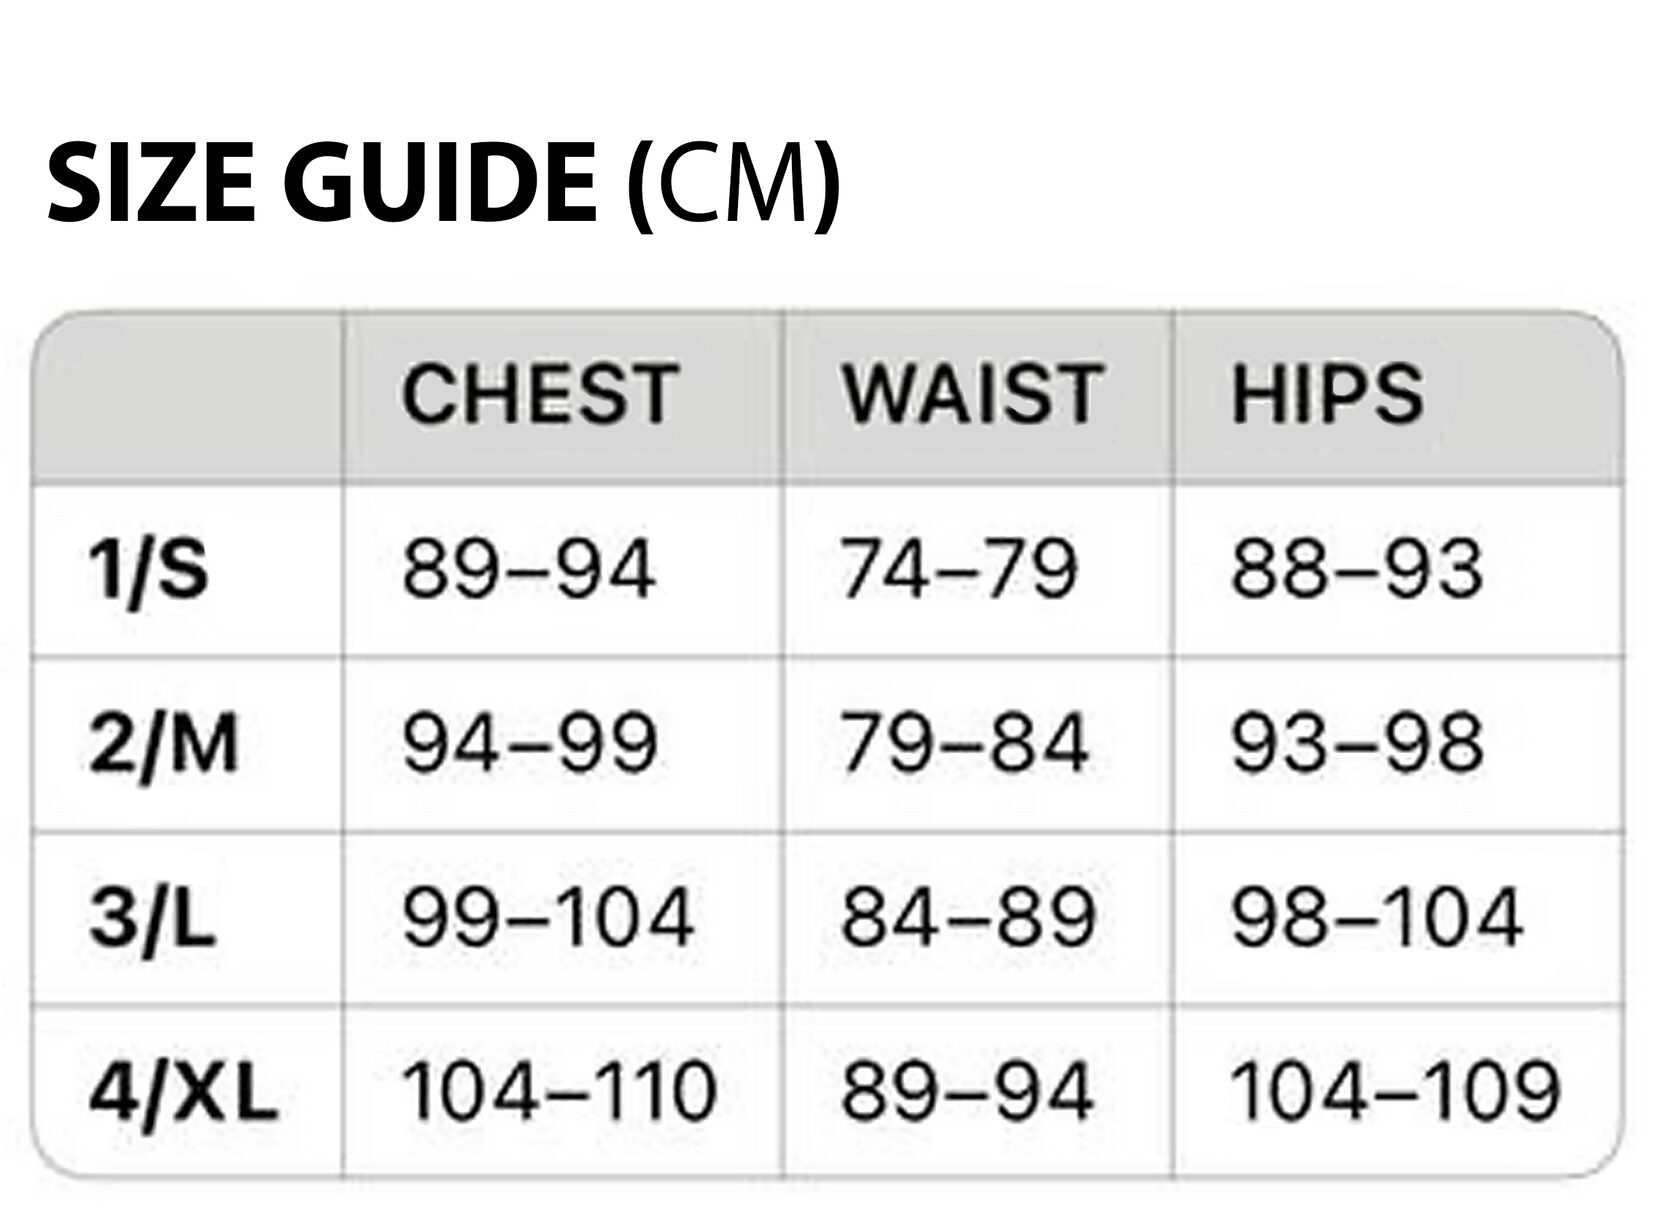1680x1222 pixels.
Task: Select chest value 94–99 for size M
Action: pyautogui.click(x=529, y=743)
